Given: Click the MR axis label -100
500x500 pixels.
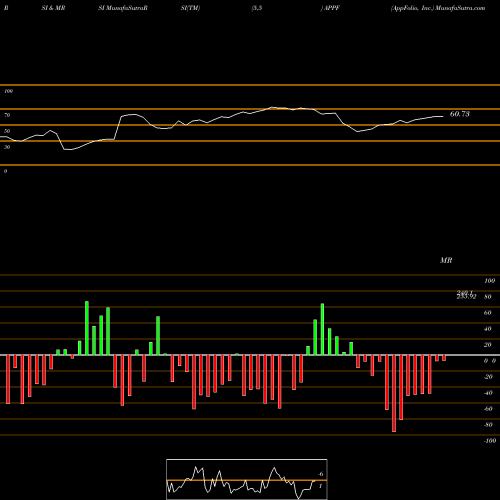Looking at the screenshot, I should click(490, 441).
